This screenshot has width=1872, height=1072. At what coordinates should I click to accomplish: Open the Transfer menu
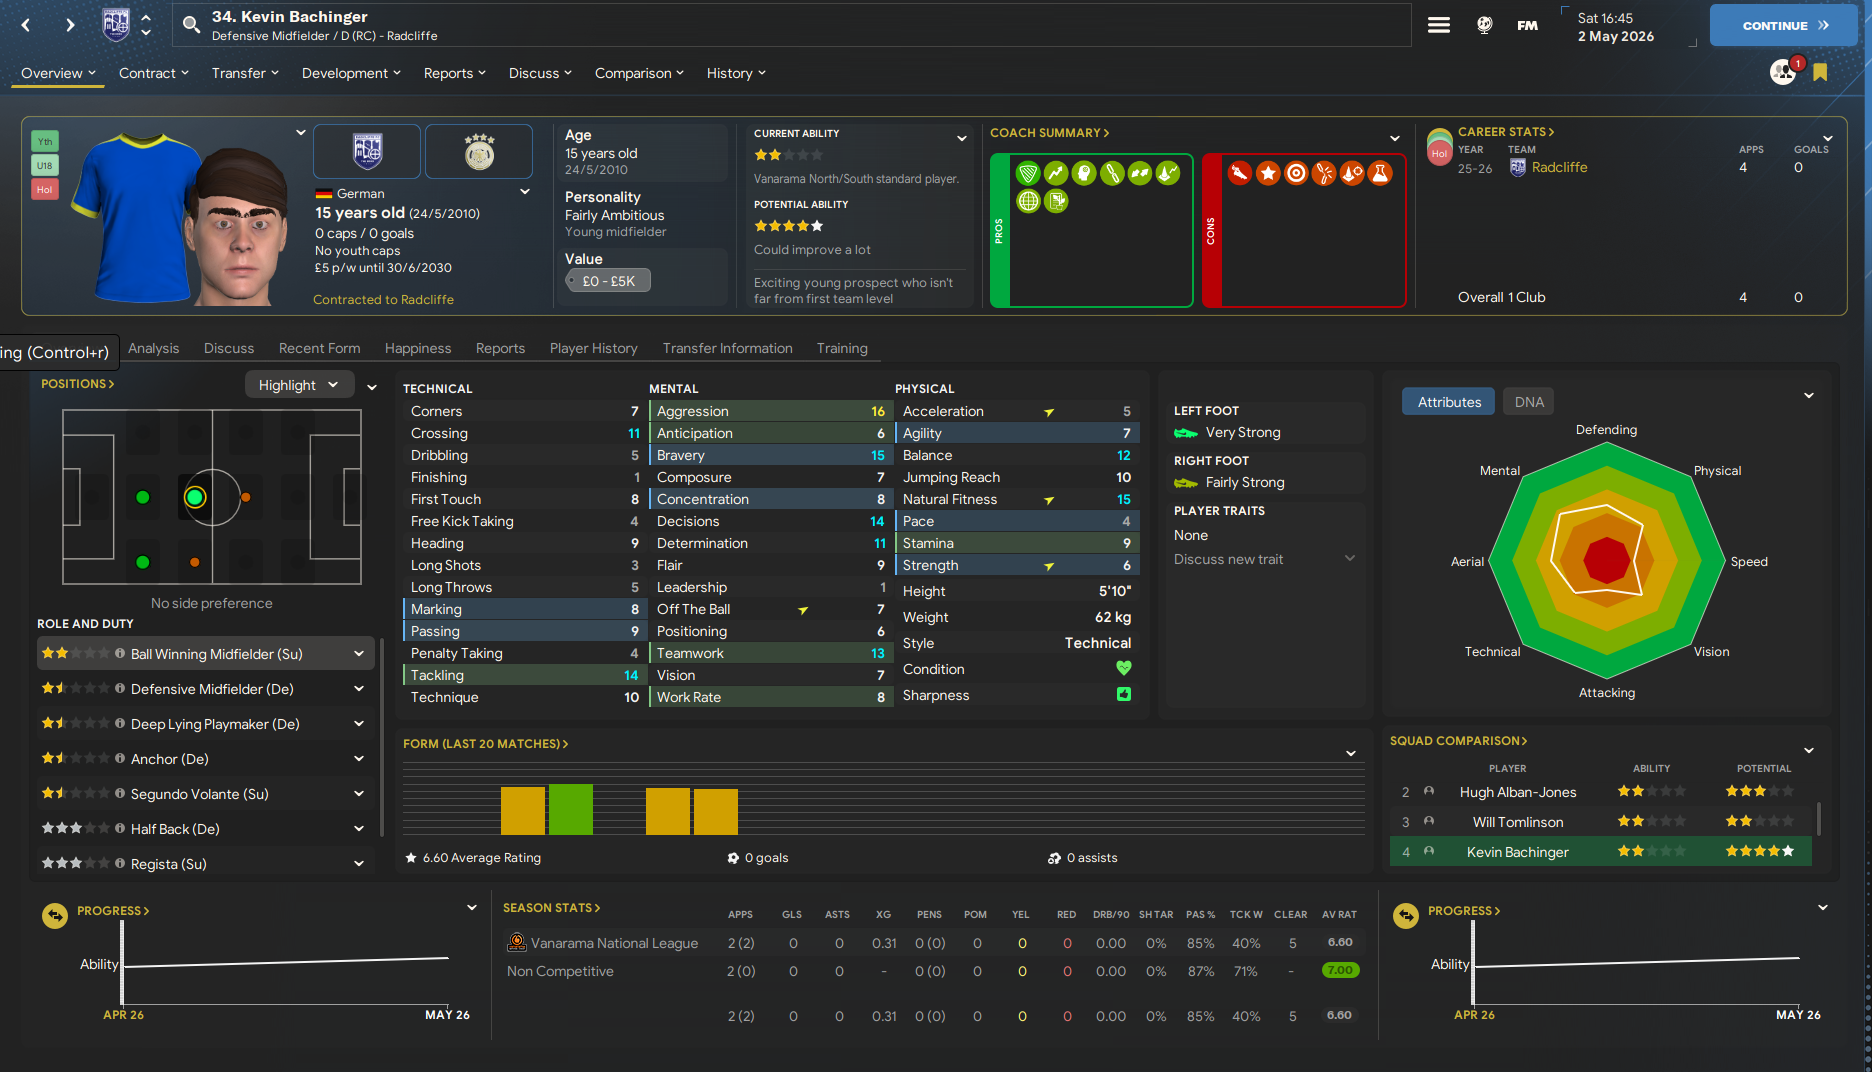[245, 73]
